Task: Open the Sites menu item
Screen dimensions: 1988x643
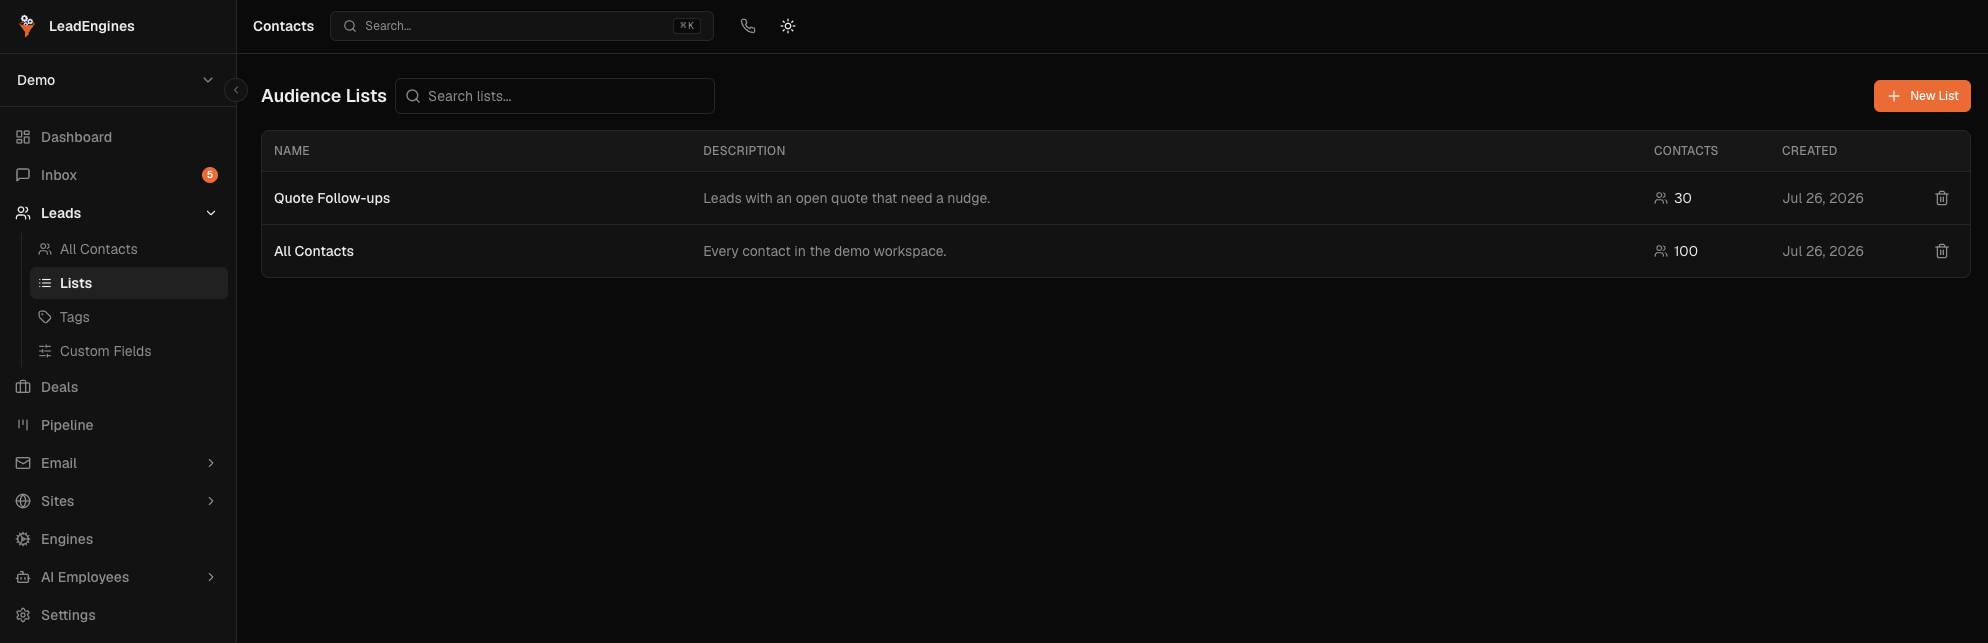Action: (118, 501)
